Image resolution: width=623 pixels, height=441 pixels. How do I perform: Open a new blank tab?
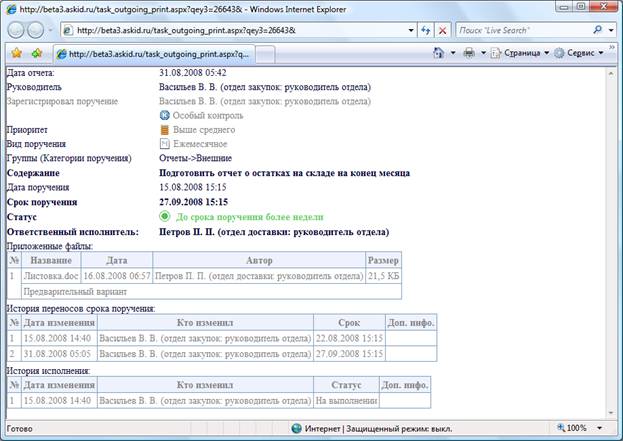pyautogui.click(x=265, y=54)
